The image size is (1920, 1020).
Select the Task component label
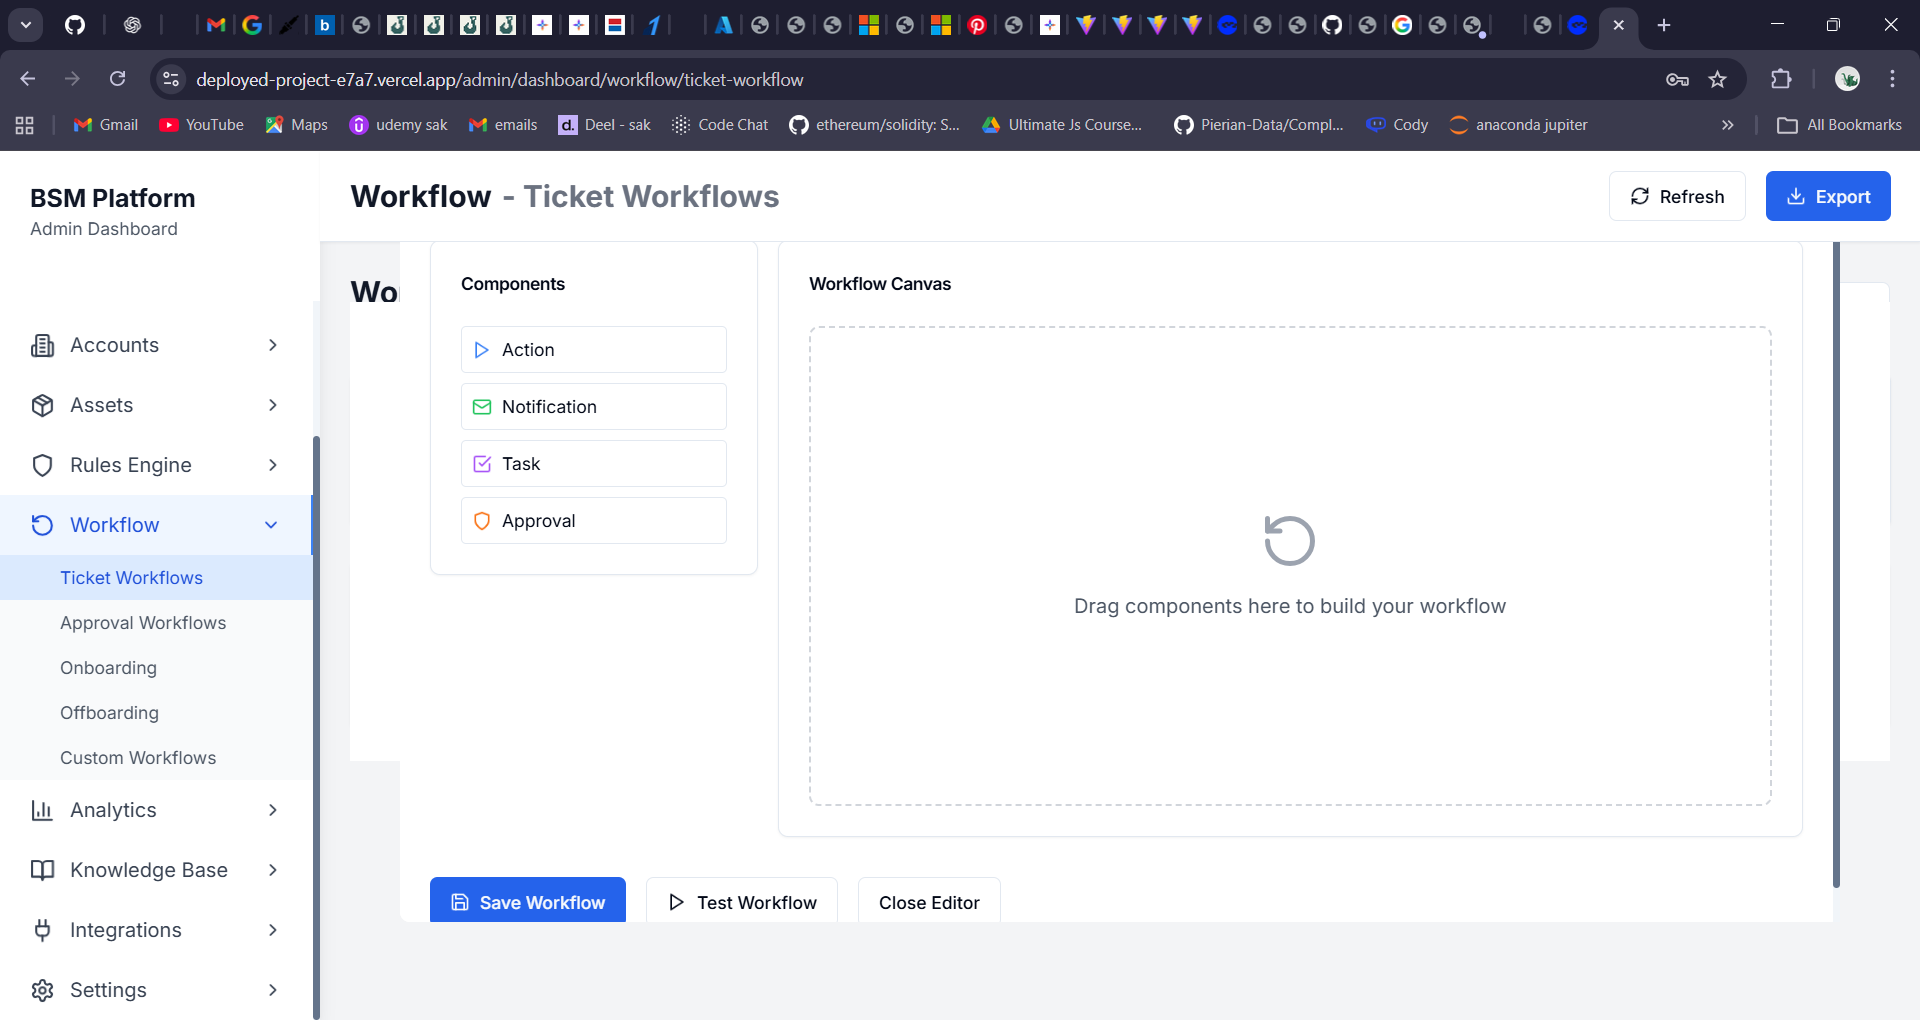click(x=521, y=464)
